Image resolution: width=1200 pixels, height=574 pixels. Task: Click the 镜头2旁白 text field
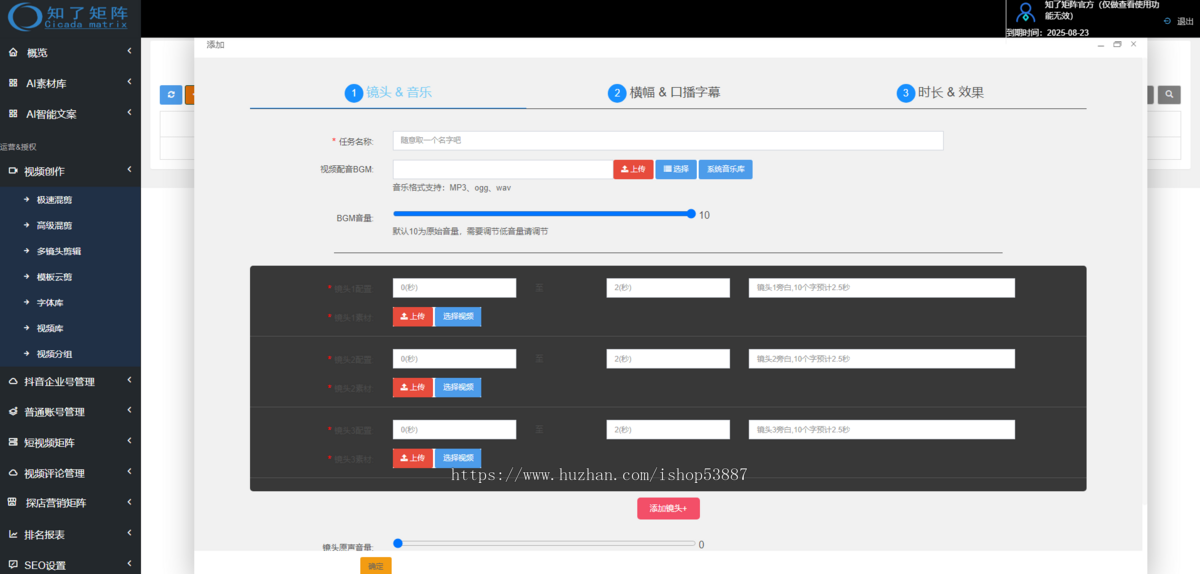pyautogui.click(x=882, y=359)
